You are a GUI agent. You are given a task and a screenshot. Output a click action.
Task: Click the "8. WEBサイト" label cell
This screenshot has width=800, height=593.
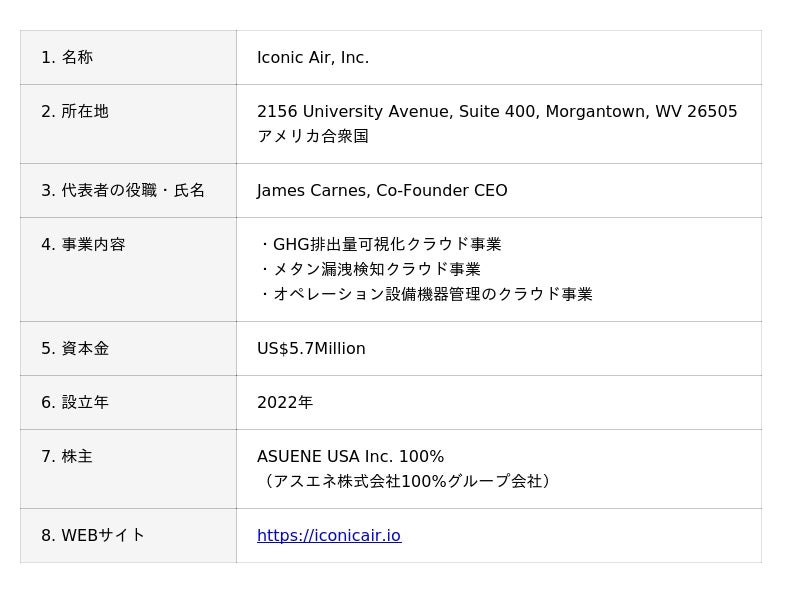(x=93, y=536)
